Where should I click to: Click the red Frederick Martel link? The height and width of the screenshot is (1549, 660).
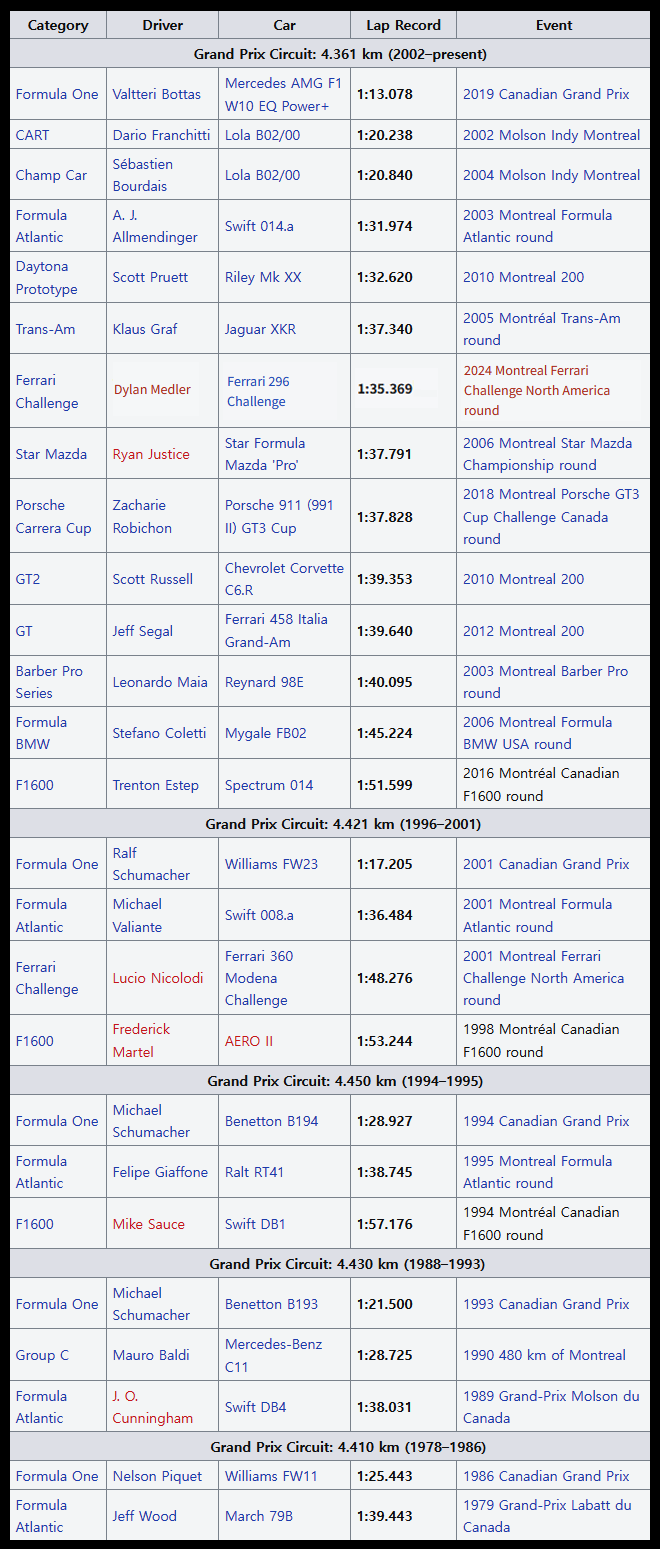pyautogui.click(x=141, y=1040)
